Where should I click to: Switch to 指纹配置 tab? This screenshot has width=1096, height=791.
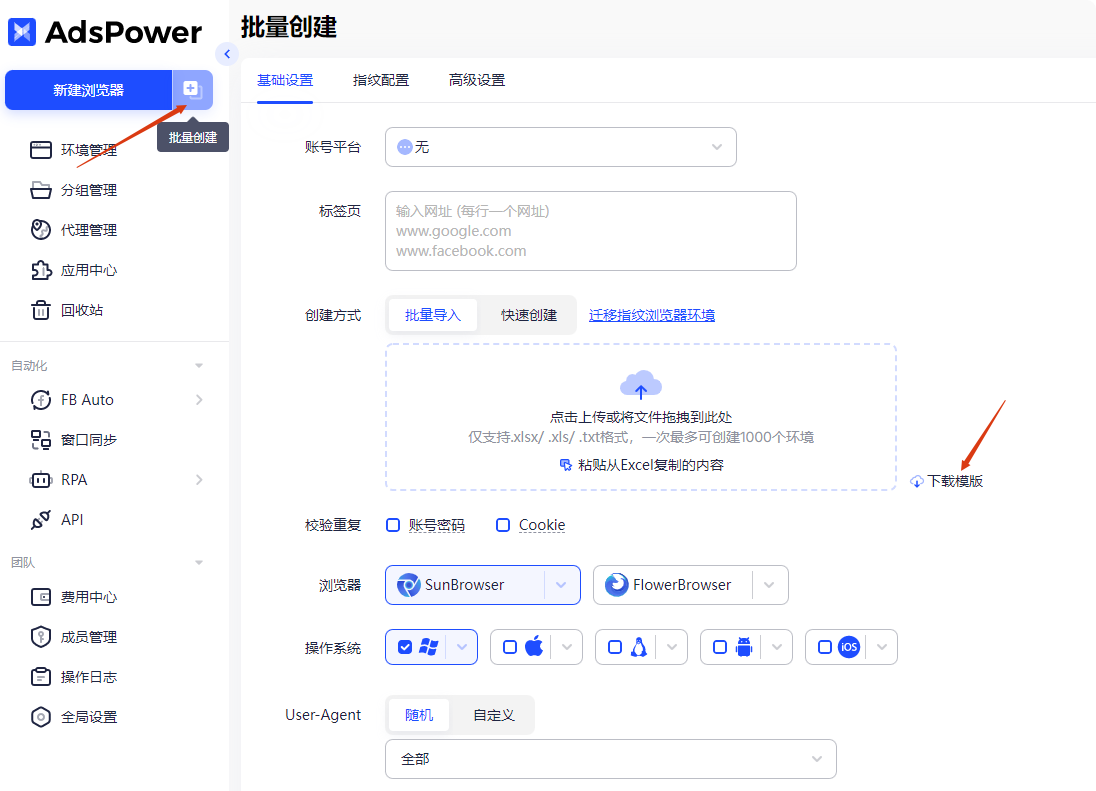(x=381, y=80)
